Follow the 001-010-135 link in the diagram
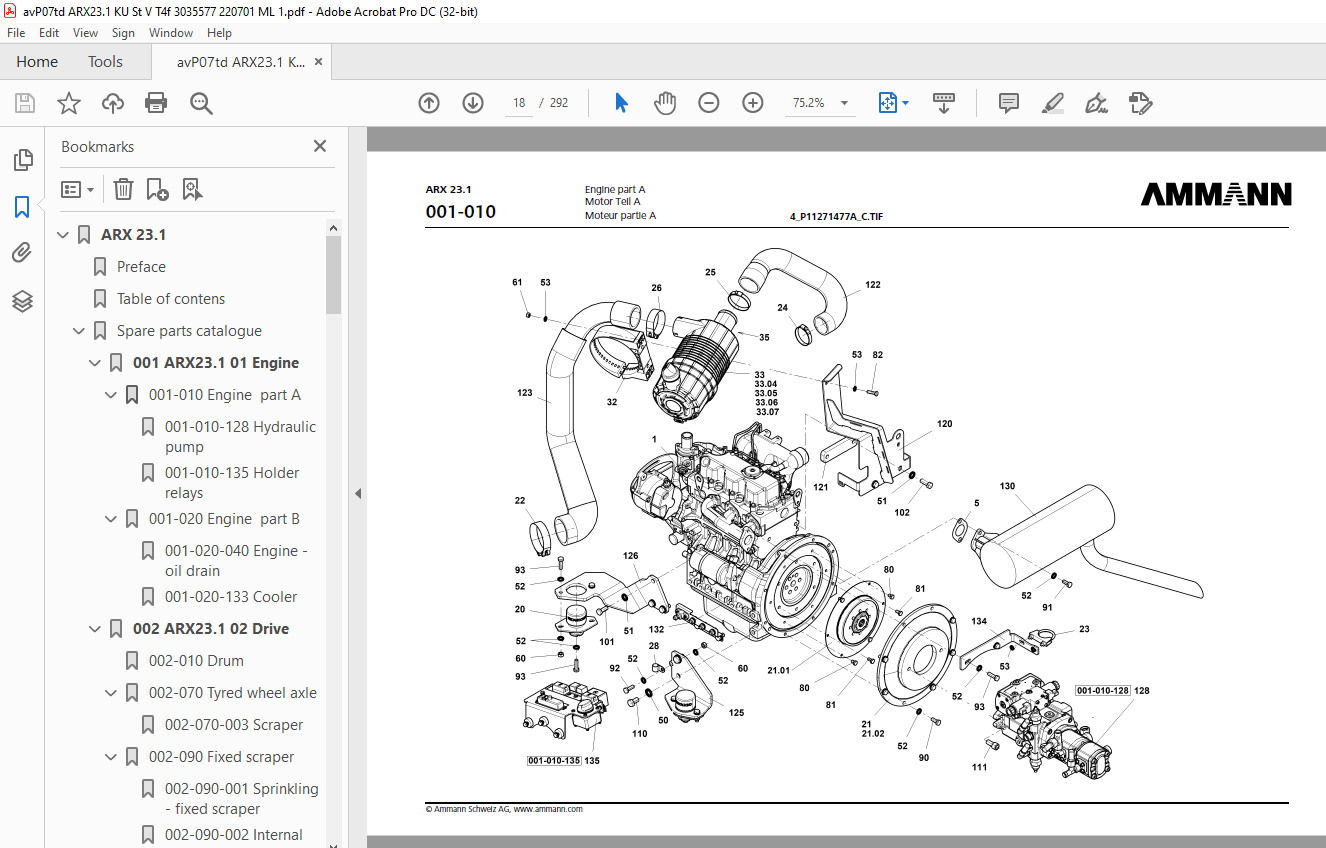The height and width of the screenshot is (848, 1326). coord(554,761)
